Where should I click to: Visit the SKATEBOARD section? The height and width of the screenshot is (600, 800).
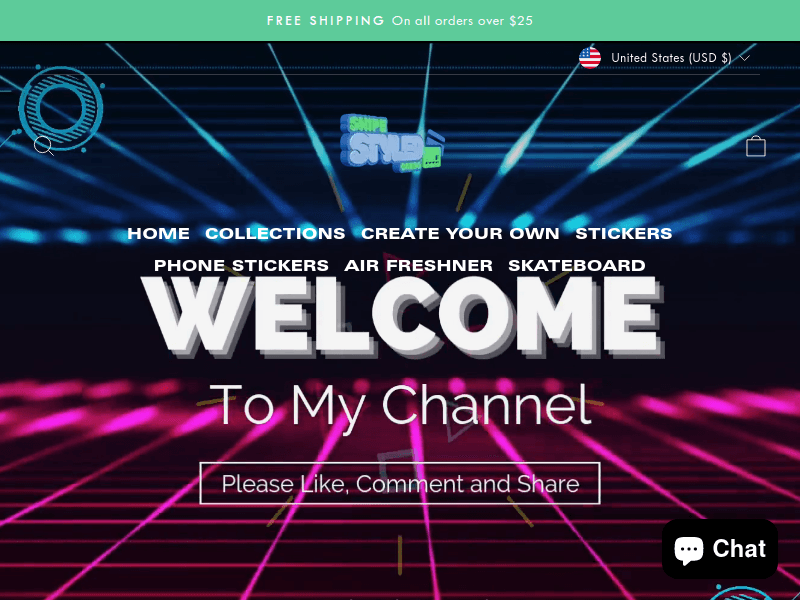click(x=576, y=265)
